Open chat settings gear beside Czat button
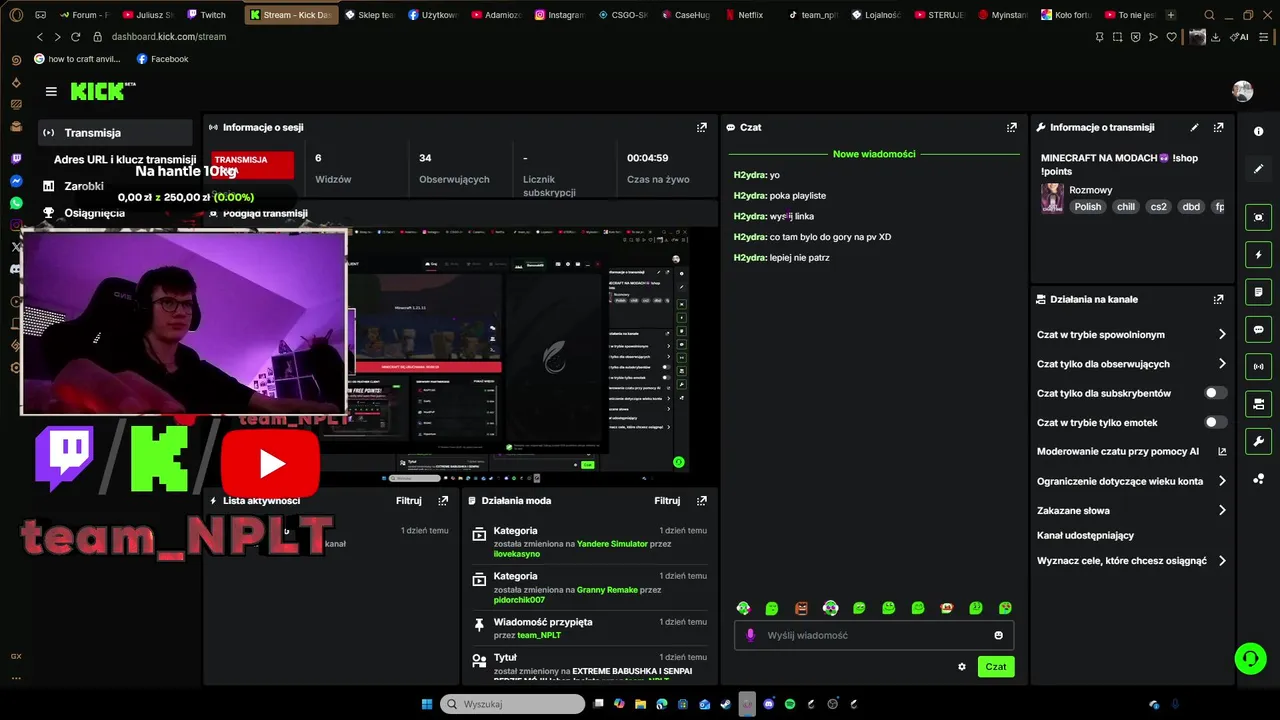The image size is (1280, 720). pyautogui.click(x=962, y=667)
